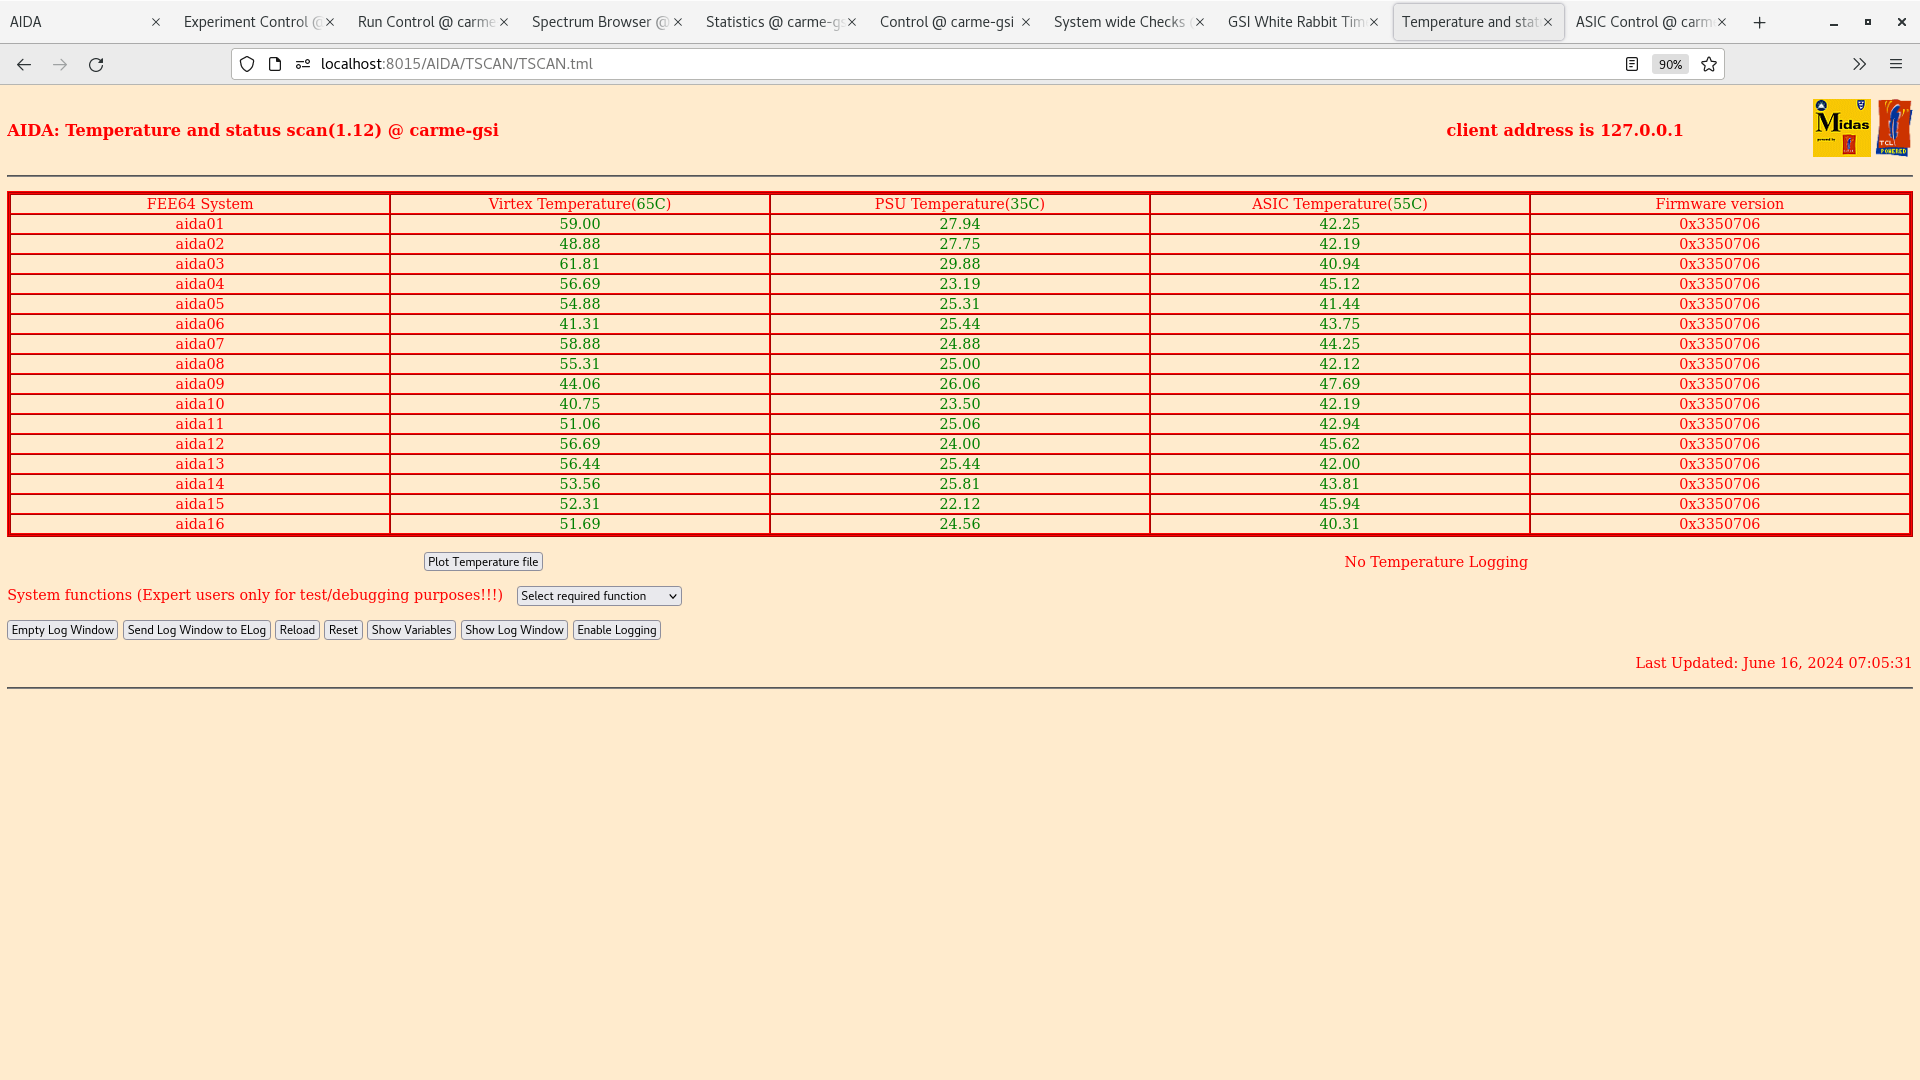Screen dimensions: 1920x1080
Task: Click Reload button in system functions
Action: (297, 629)
